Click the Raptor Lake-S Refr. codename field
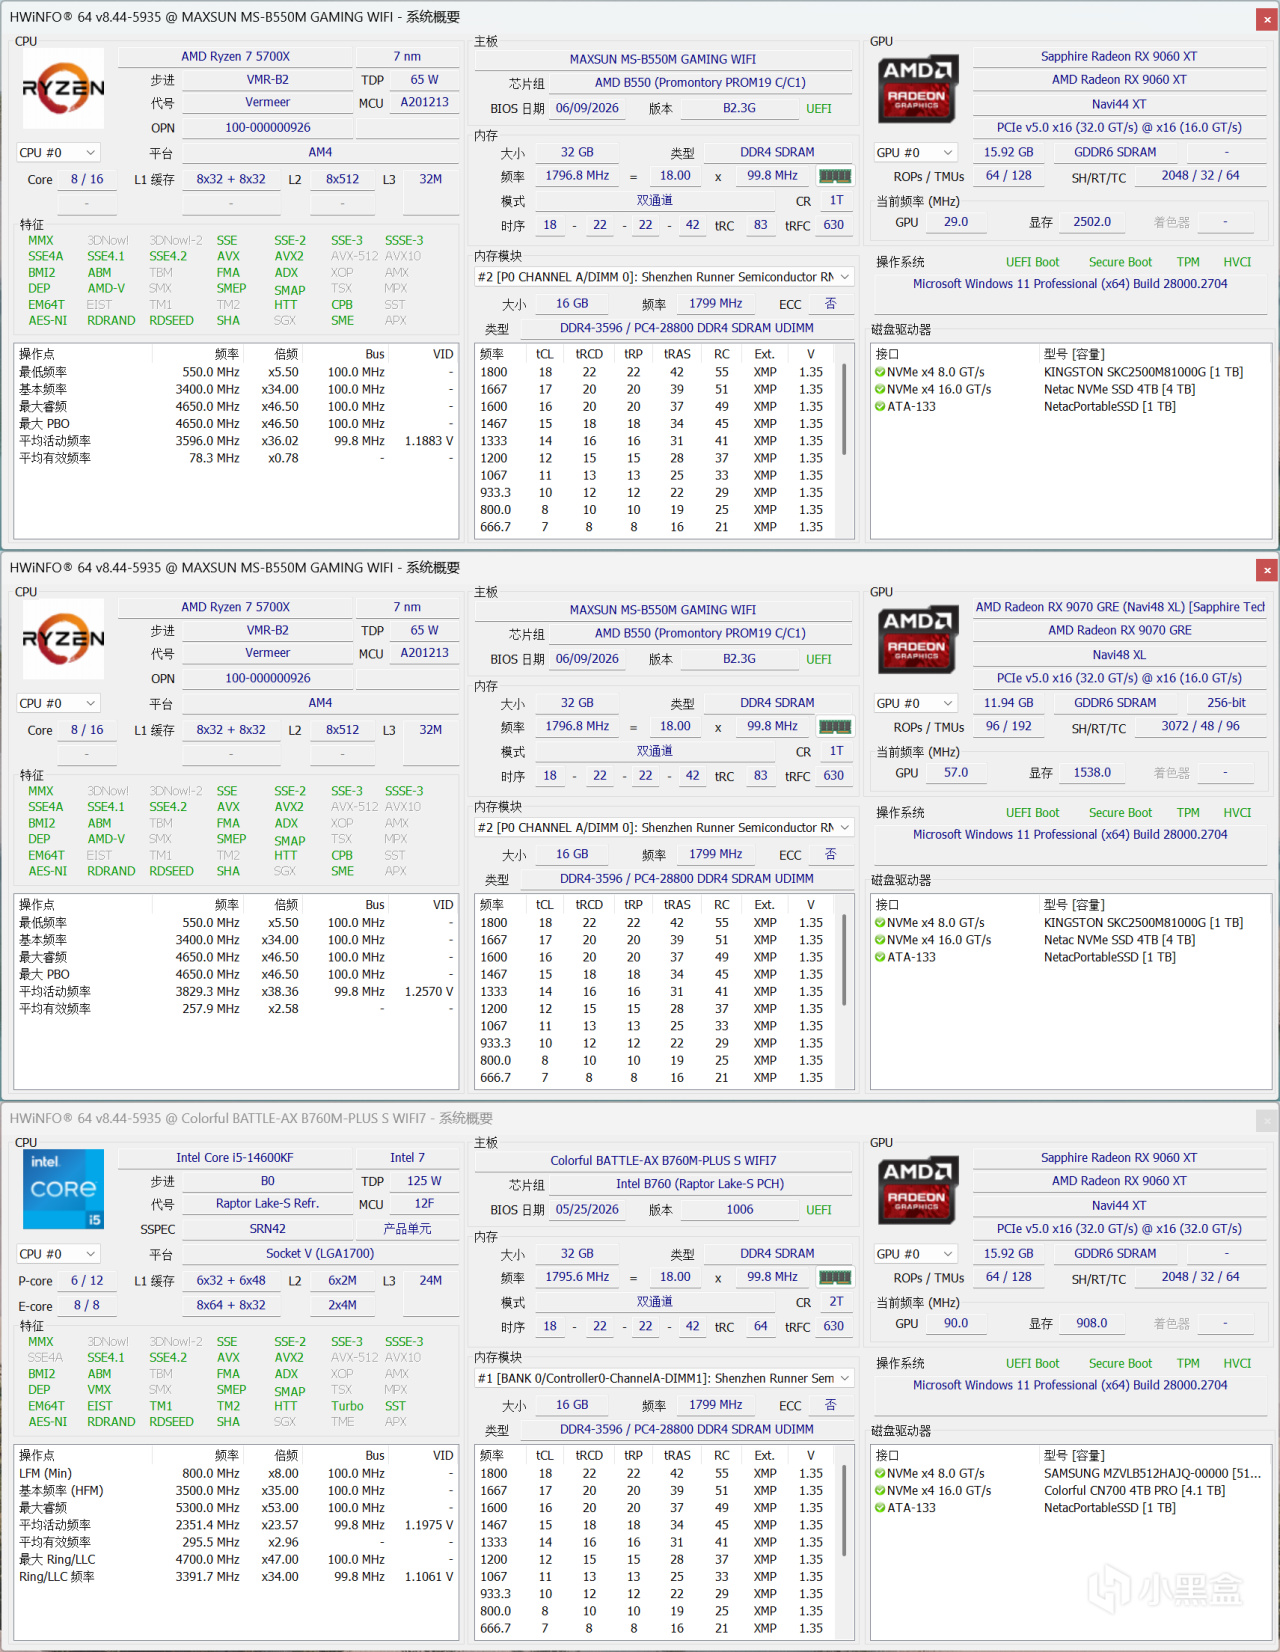 click(267, 1204)
